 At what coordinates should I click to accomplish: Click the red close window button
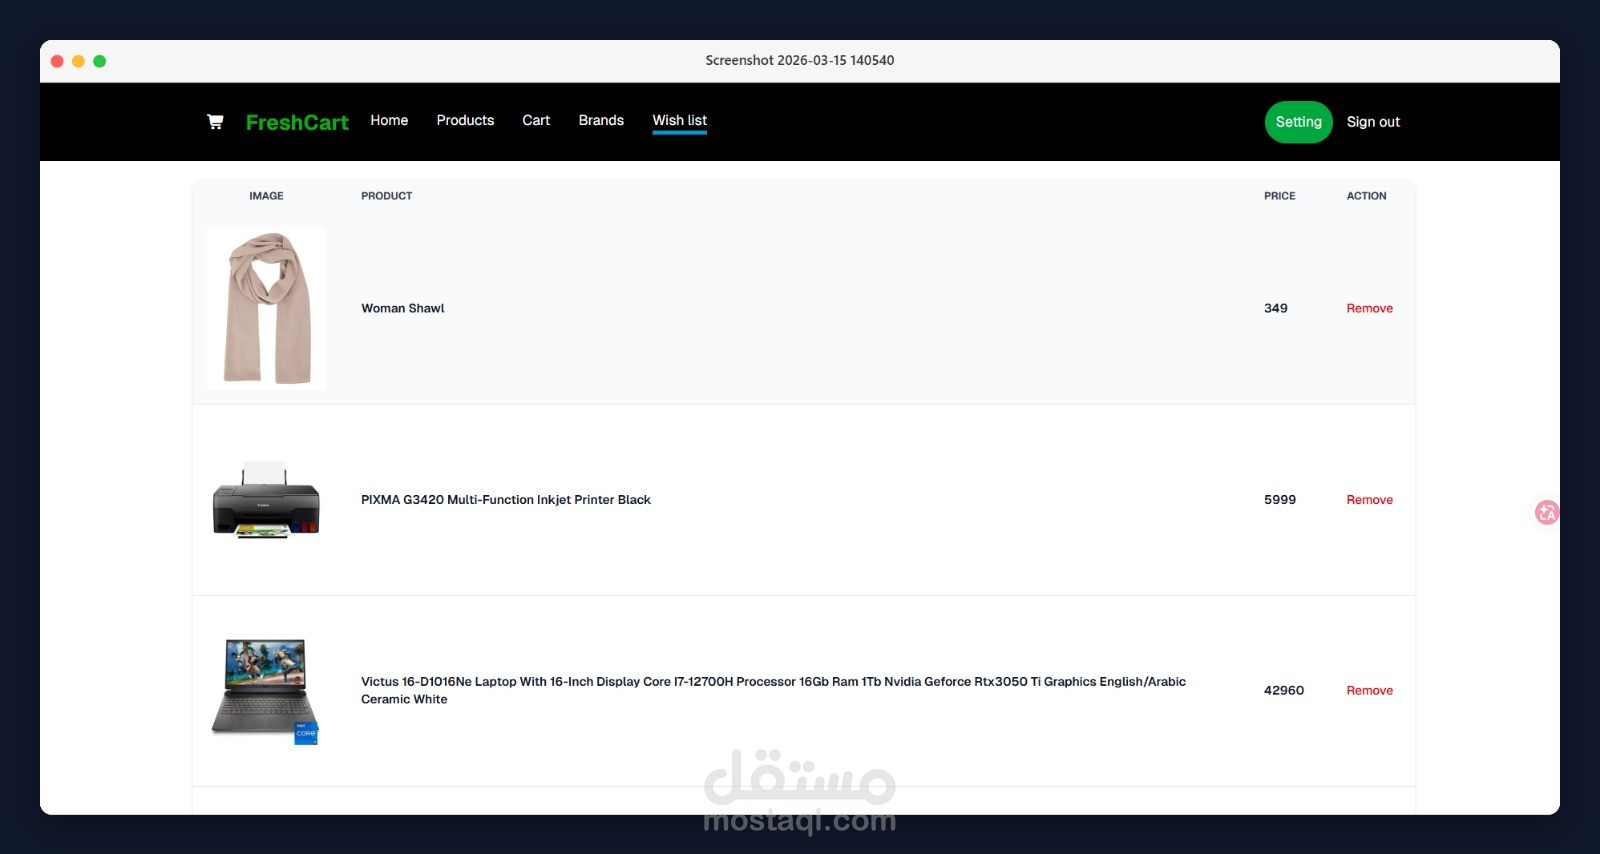click(57, 61)
